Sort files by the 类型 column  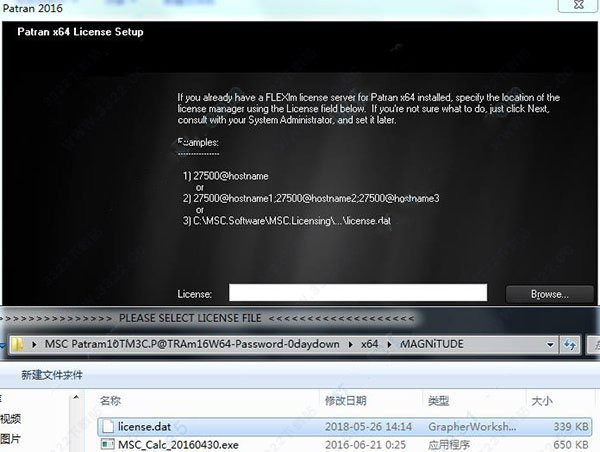pyautogui.click(x=439, y=401)
